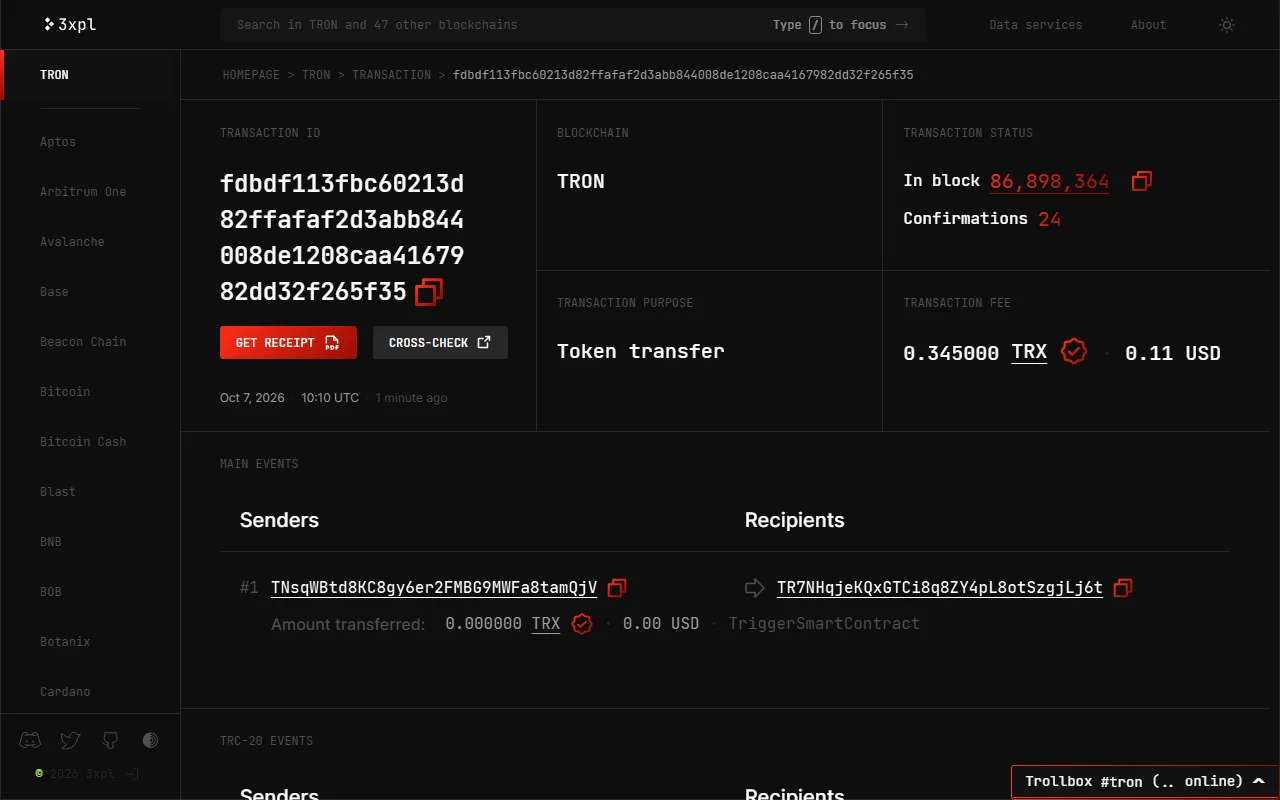Open the About page
The height and width of the screenshot is (800, 1280).
(x=1148, y=25)
